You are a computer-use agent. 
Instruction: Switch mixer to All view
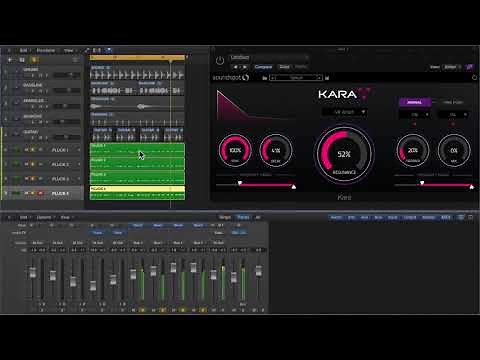tap(258, 217)
